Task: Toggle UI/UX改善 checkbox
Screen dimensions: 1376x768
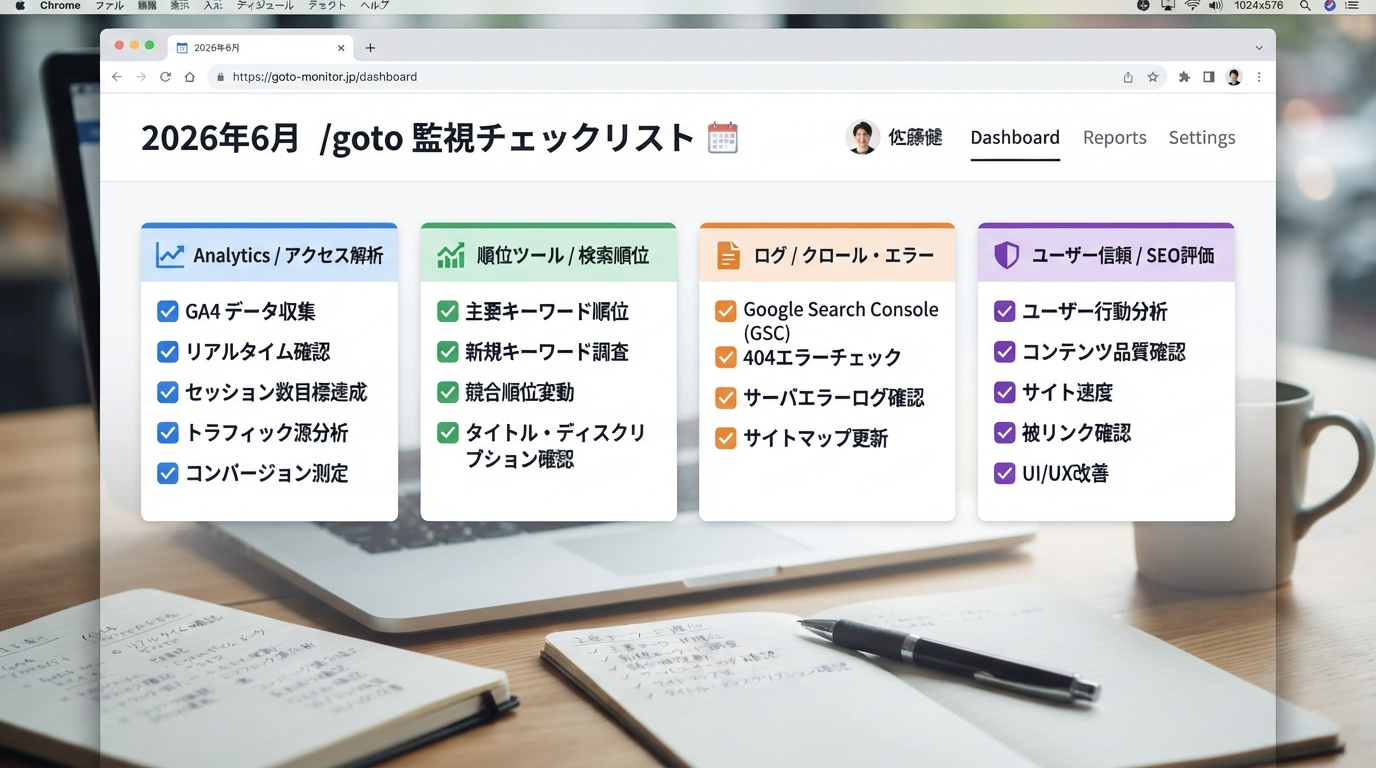Action: 1005,473
